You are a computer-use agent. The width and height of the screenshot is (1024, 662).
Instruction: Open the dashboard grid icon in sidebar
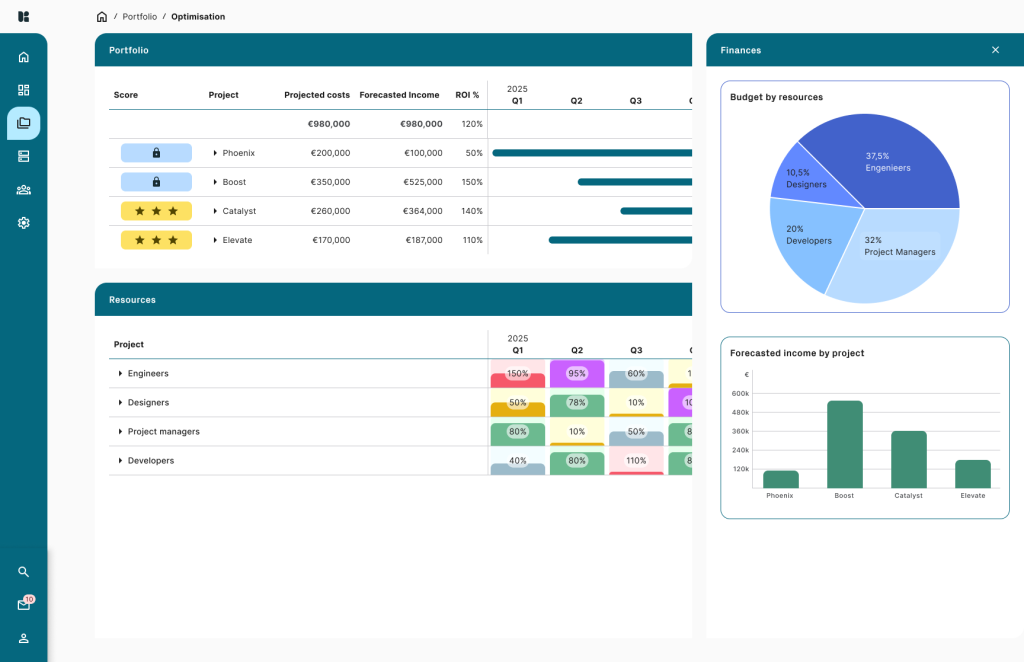(x=24, y=90)
